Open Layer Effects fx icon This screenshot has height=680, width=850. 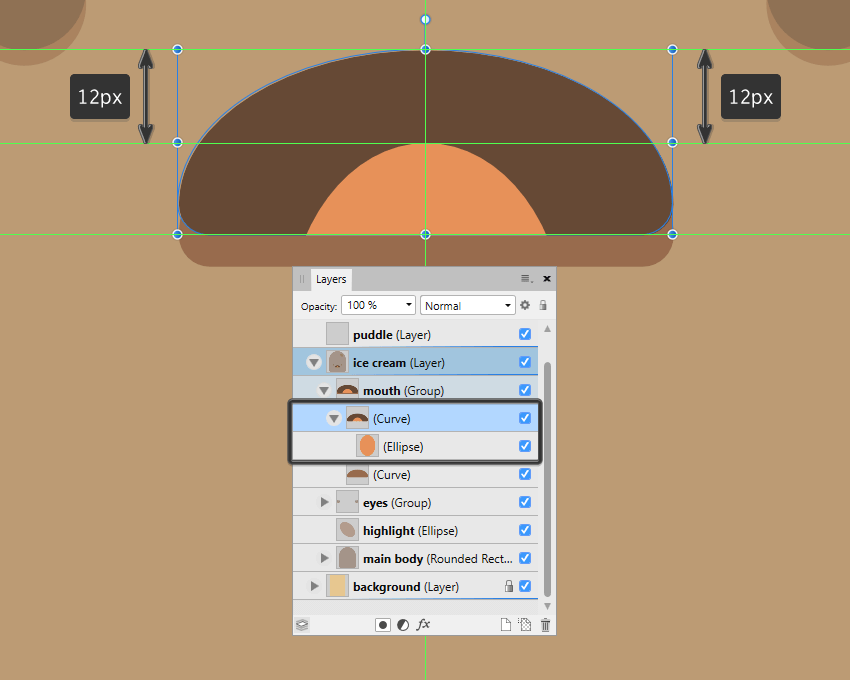click(423, 625)
